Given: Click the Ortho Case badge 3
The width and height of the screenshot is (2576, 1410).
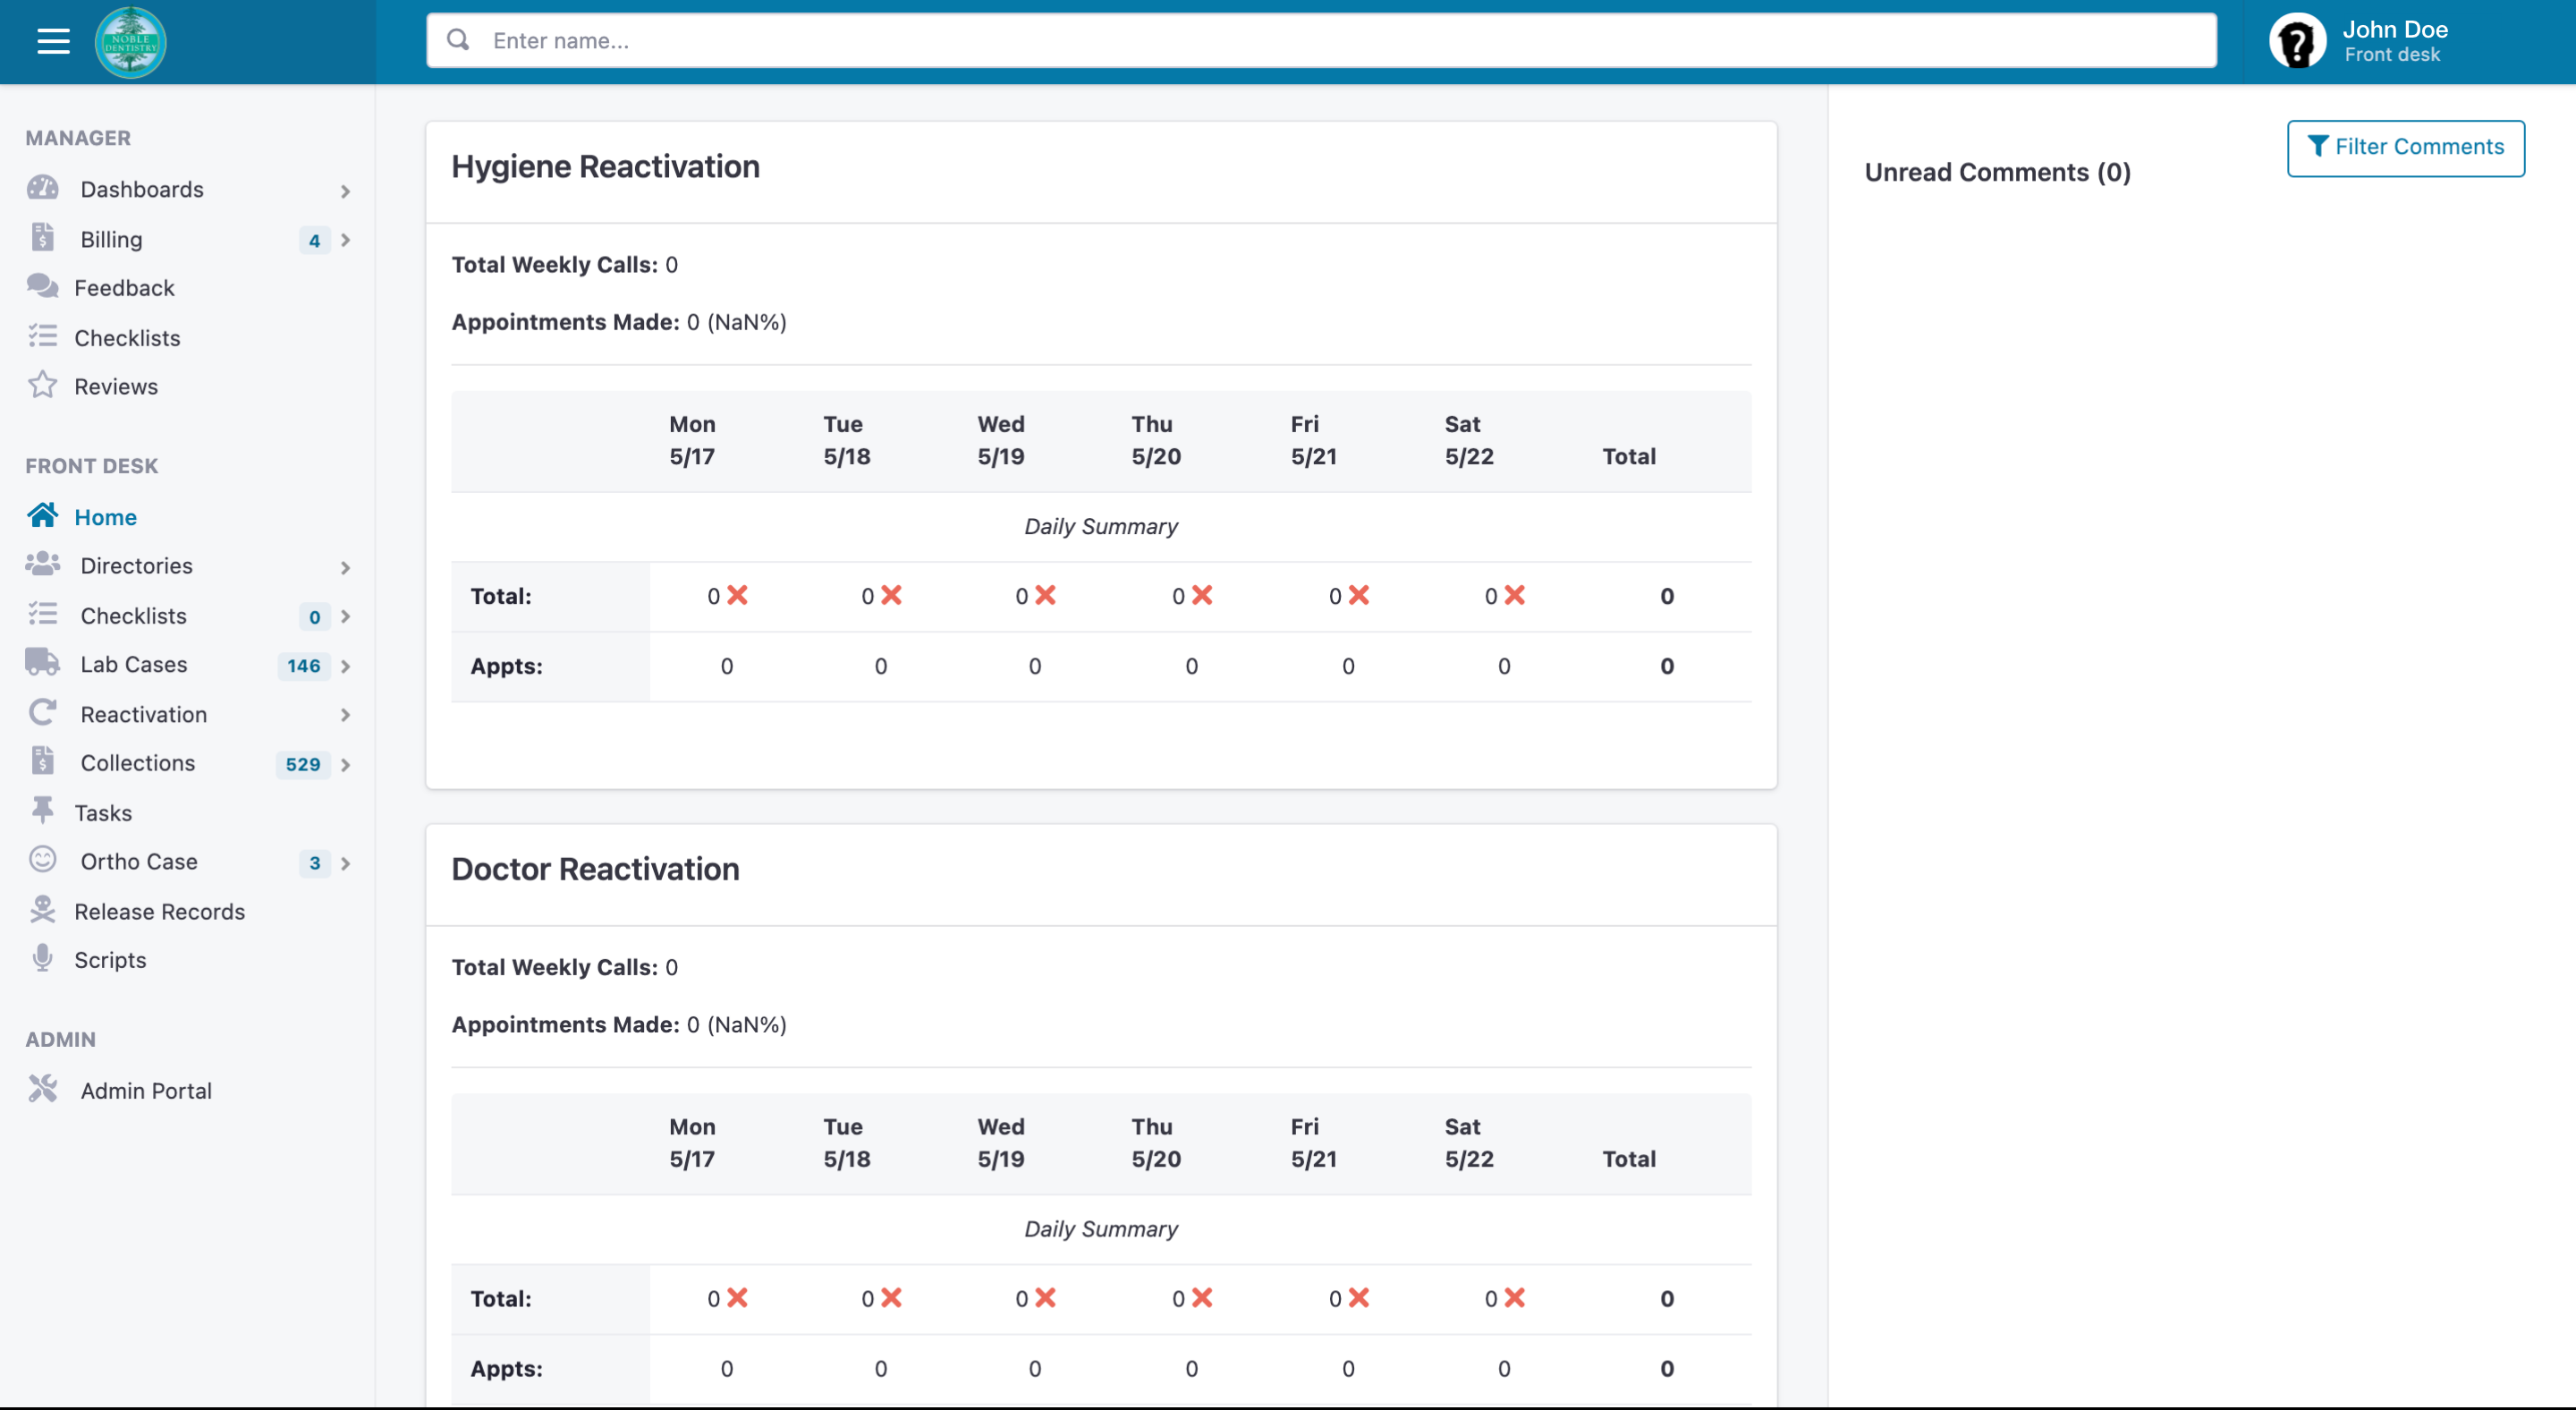Looking at the screenshot, I should coord(314,863).
